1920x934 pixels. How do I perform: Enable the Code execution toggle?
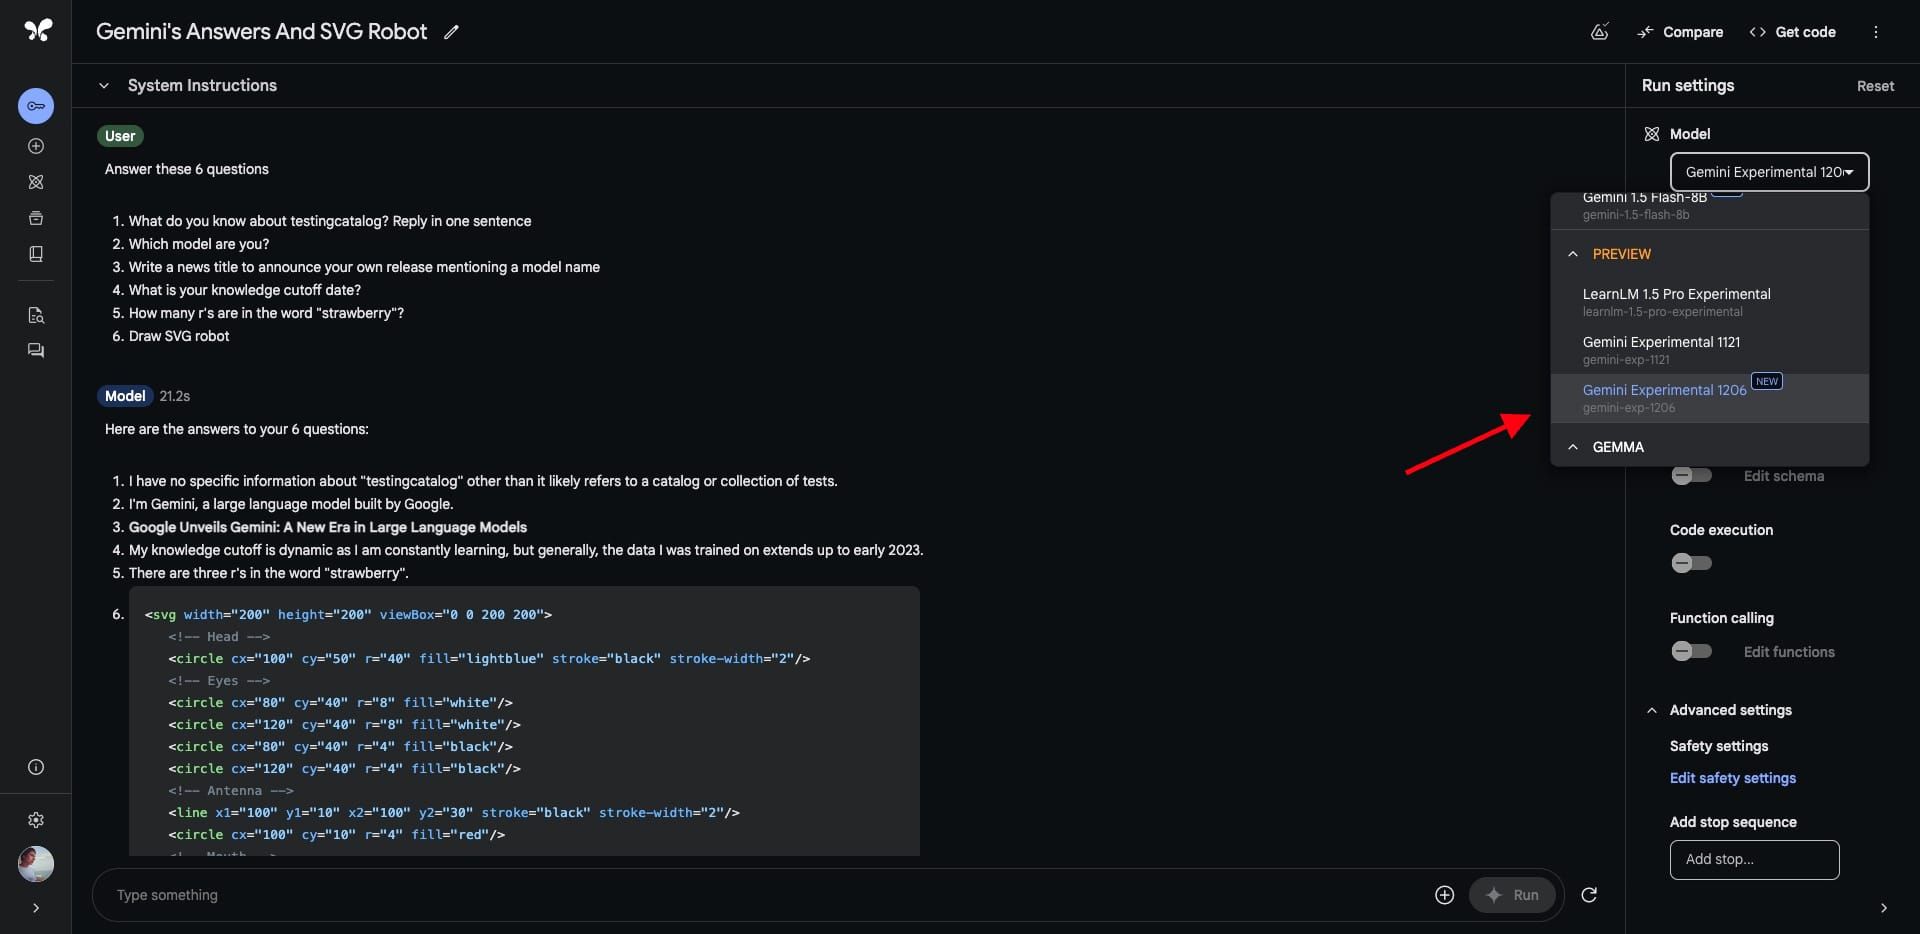1692,563
